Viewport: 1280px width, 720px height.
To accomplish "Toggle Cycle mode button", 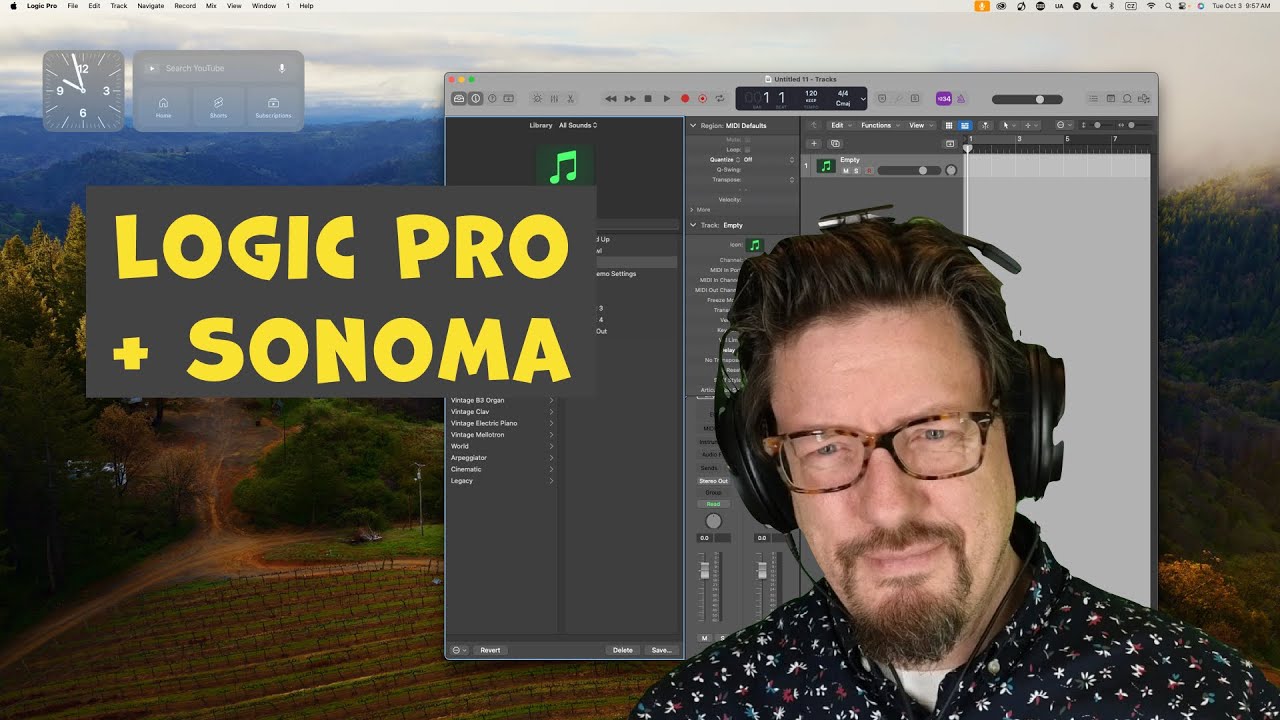I will coord(719,98).
